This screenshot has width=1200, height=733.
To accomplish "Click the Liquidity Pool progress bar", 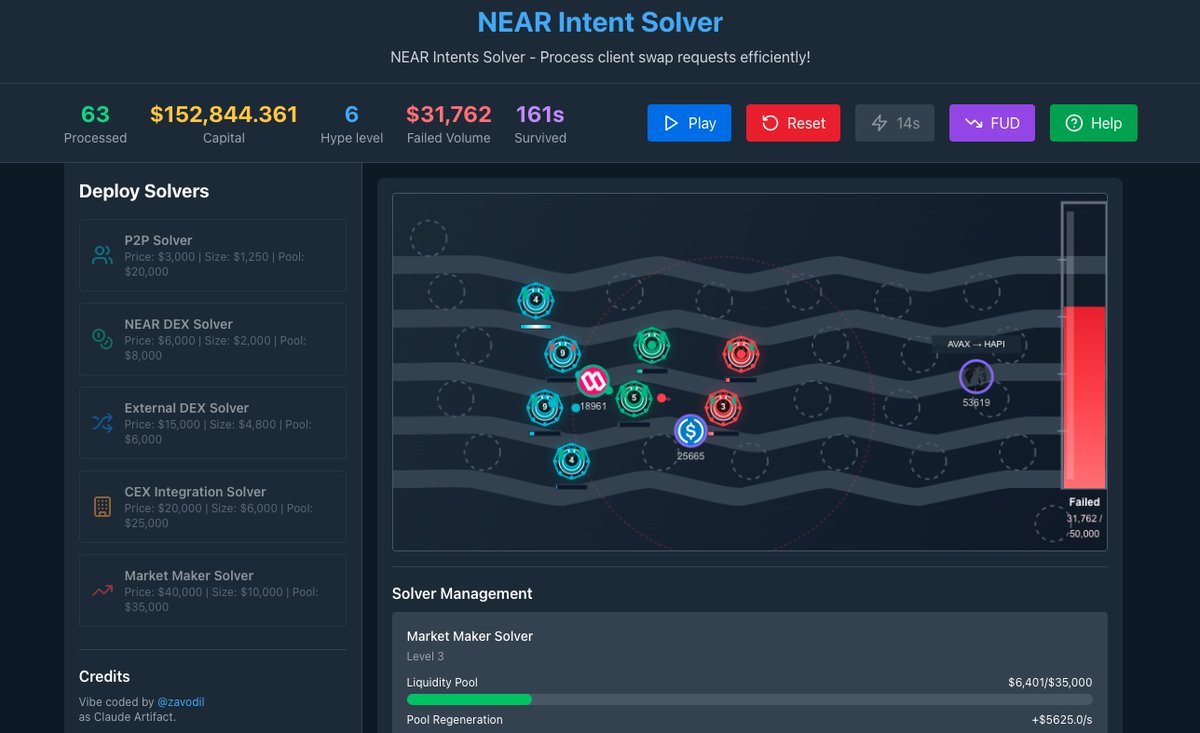I will [749, 700].
